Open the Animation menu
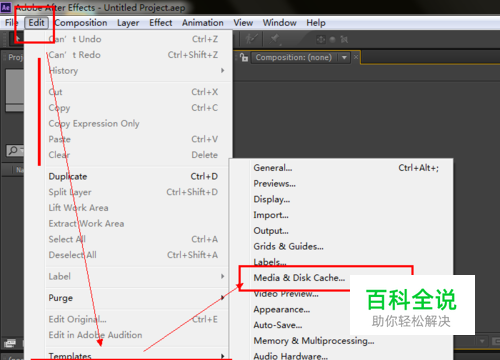The height and width of the screenshot is (360, 500). [203, 23]
